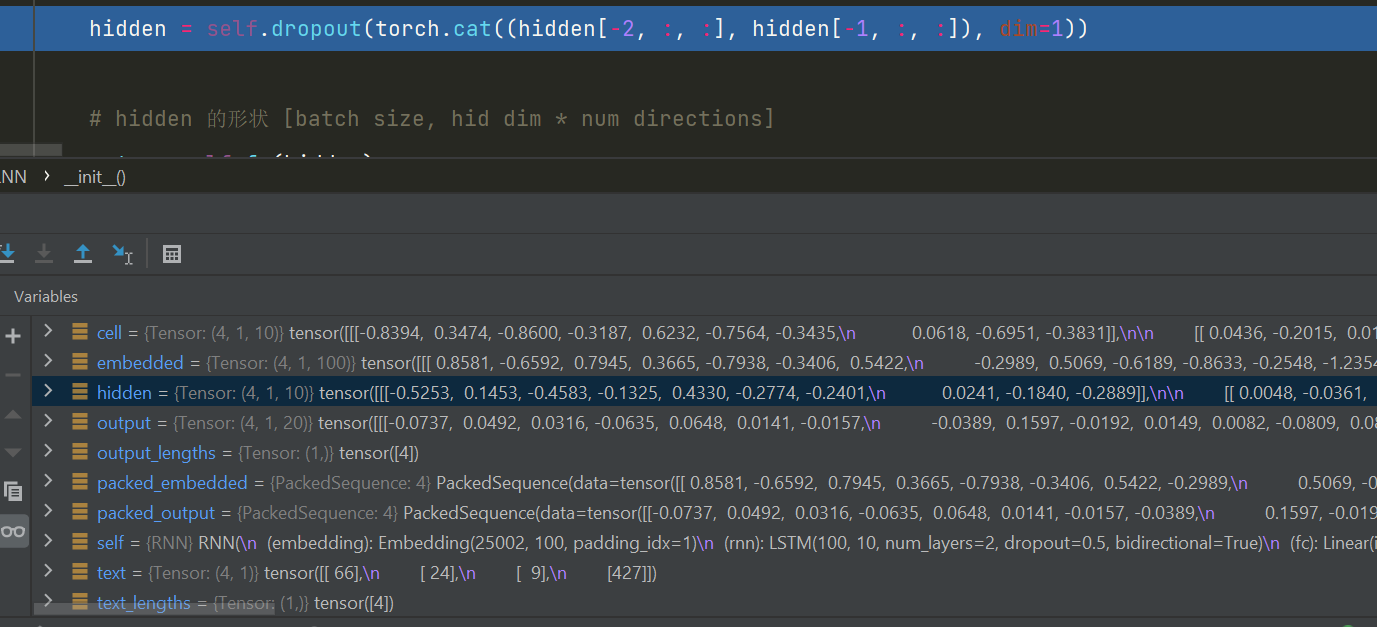
Task: Click torch.cat in the highlighted code line
Action: (x=433, y=29)
